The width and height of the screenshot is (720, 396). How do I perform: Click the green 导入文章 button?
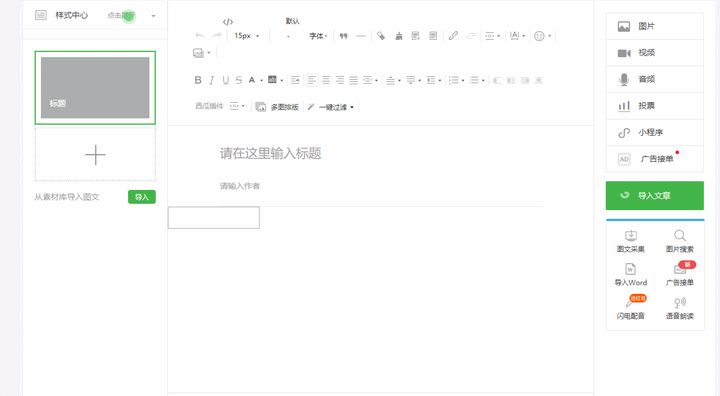655,195
